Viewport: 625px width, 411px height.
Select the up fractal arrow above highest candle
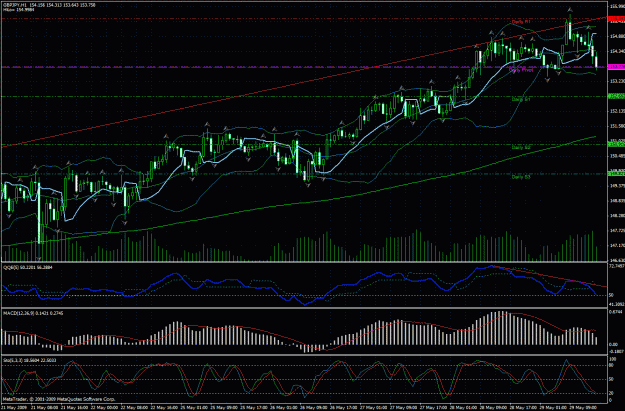pos(570,9)
